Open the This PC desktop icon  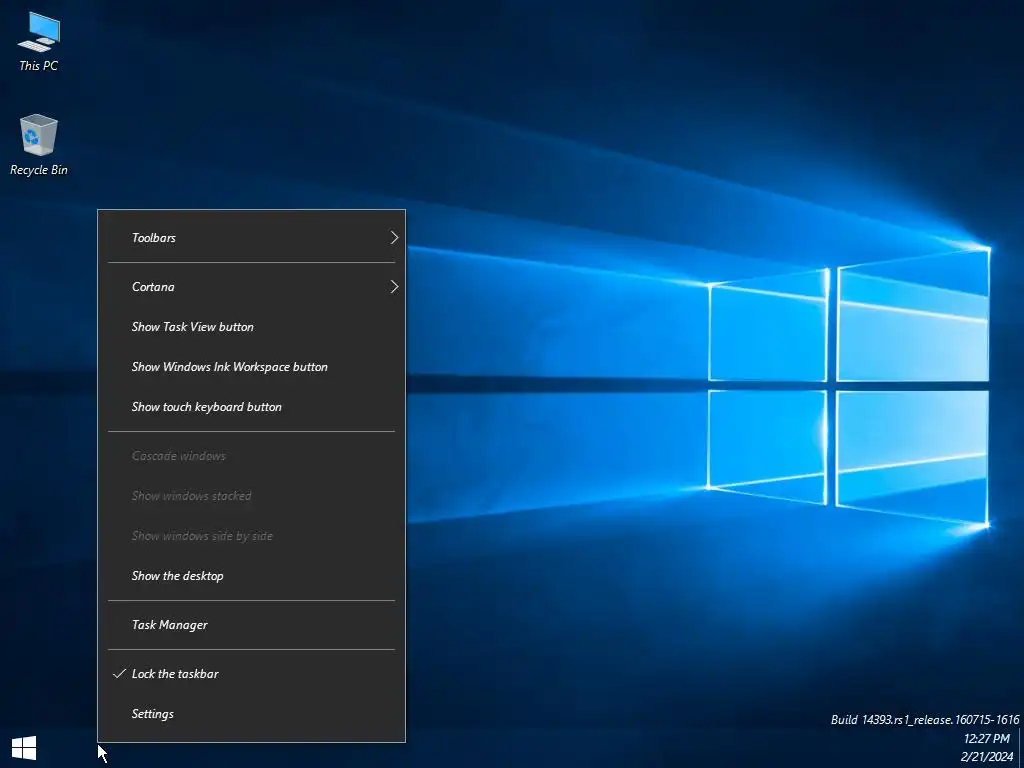(38, 41)
